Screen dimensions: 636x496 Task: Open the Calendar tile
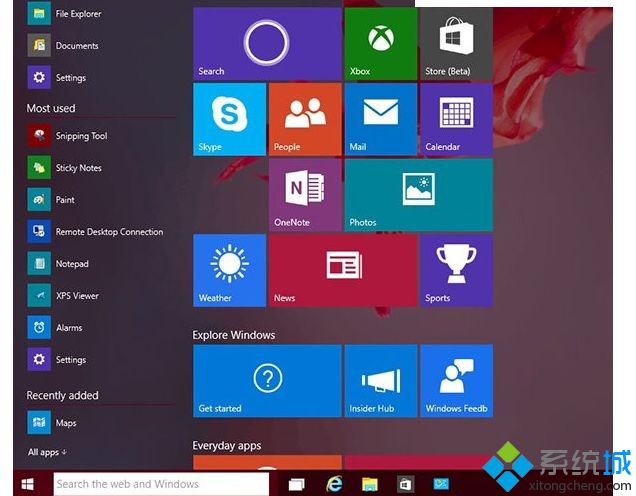(456, 119)
